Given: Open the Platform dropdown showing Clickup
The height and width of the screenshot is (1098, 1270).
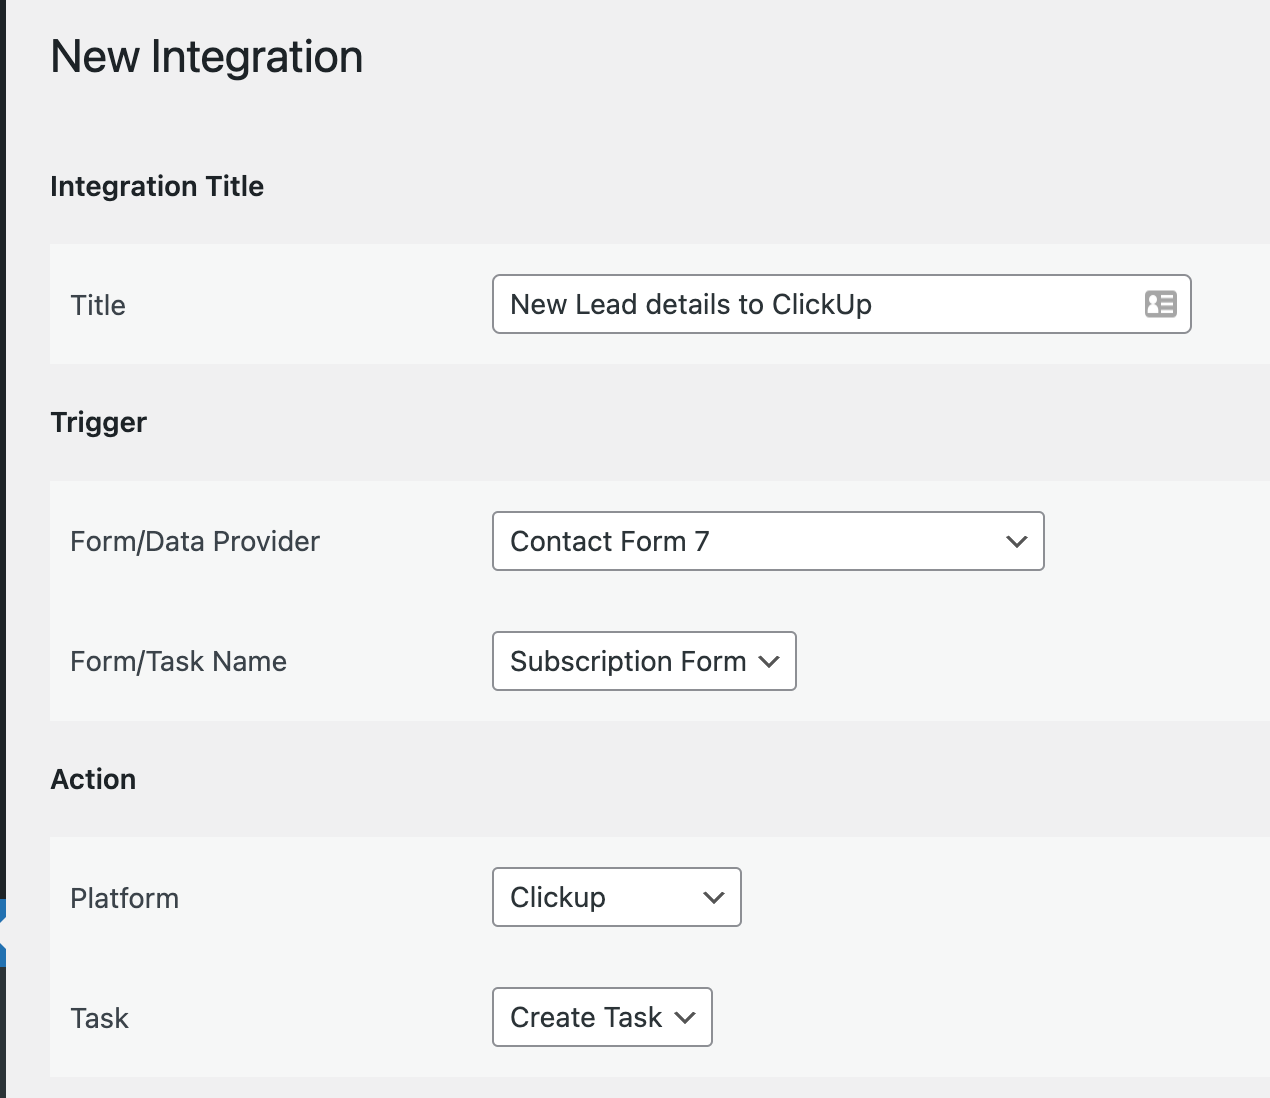Looking at the screenshot, I should pyautogui.click(x=615, y=897).
